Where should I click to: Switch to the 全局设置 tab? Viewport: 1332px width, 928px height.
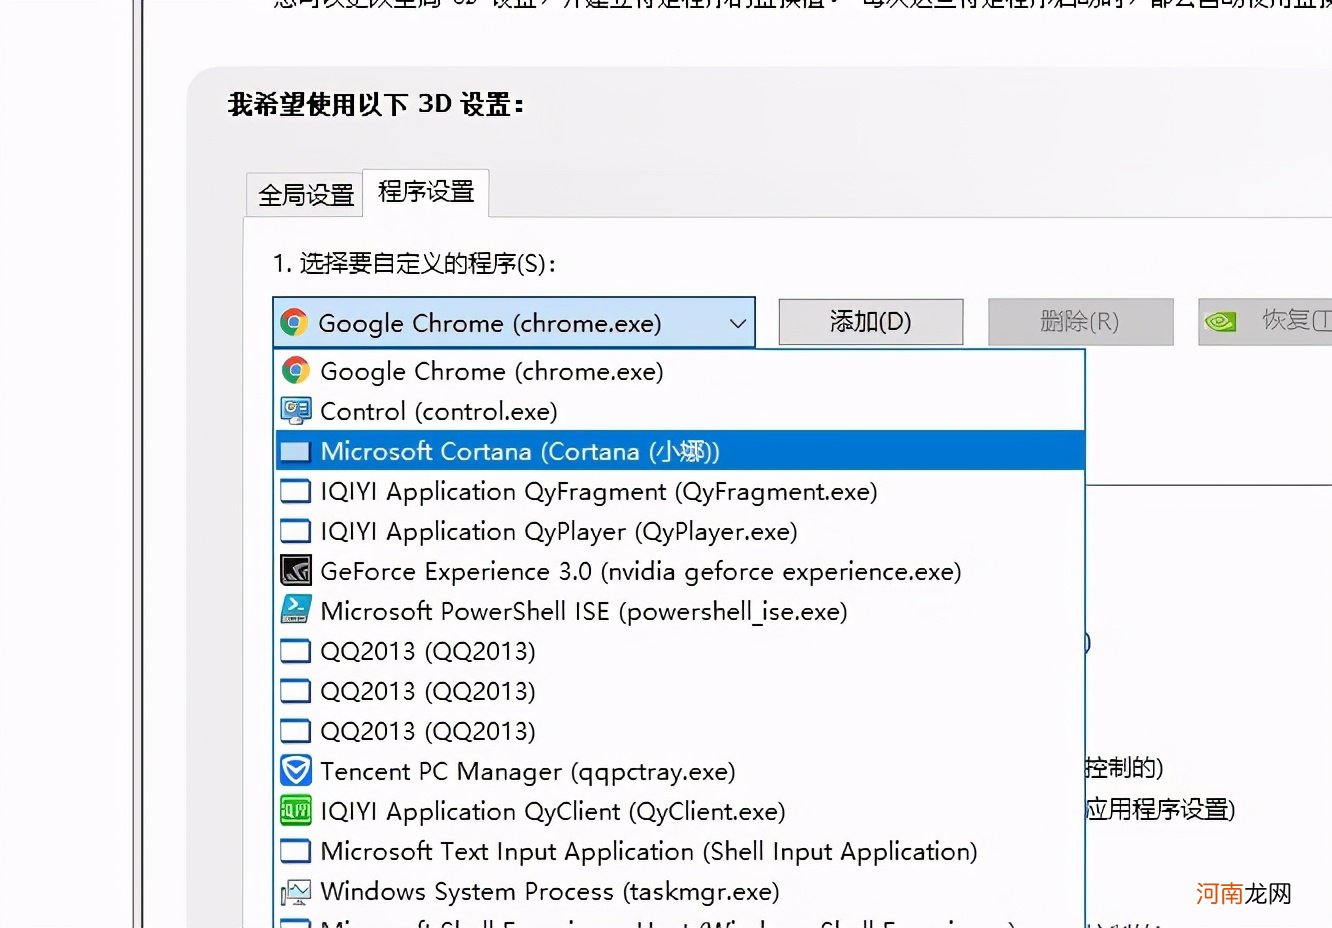(306, 195)
